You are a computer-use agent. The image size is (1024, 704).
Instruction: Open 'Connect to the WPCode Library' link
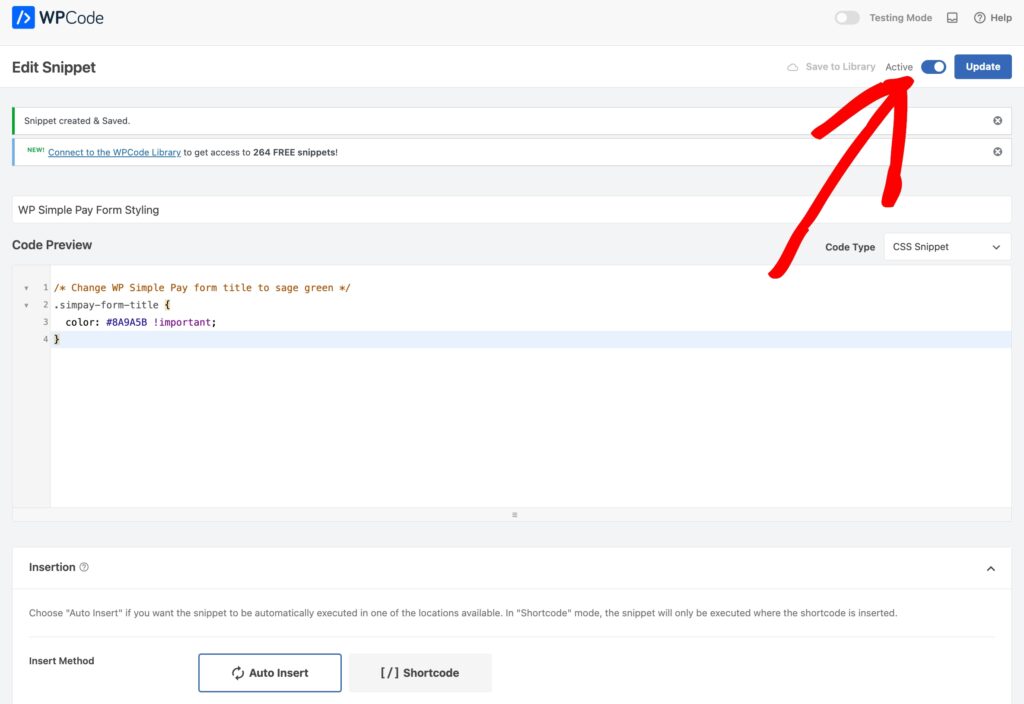[114, 152]
